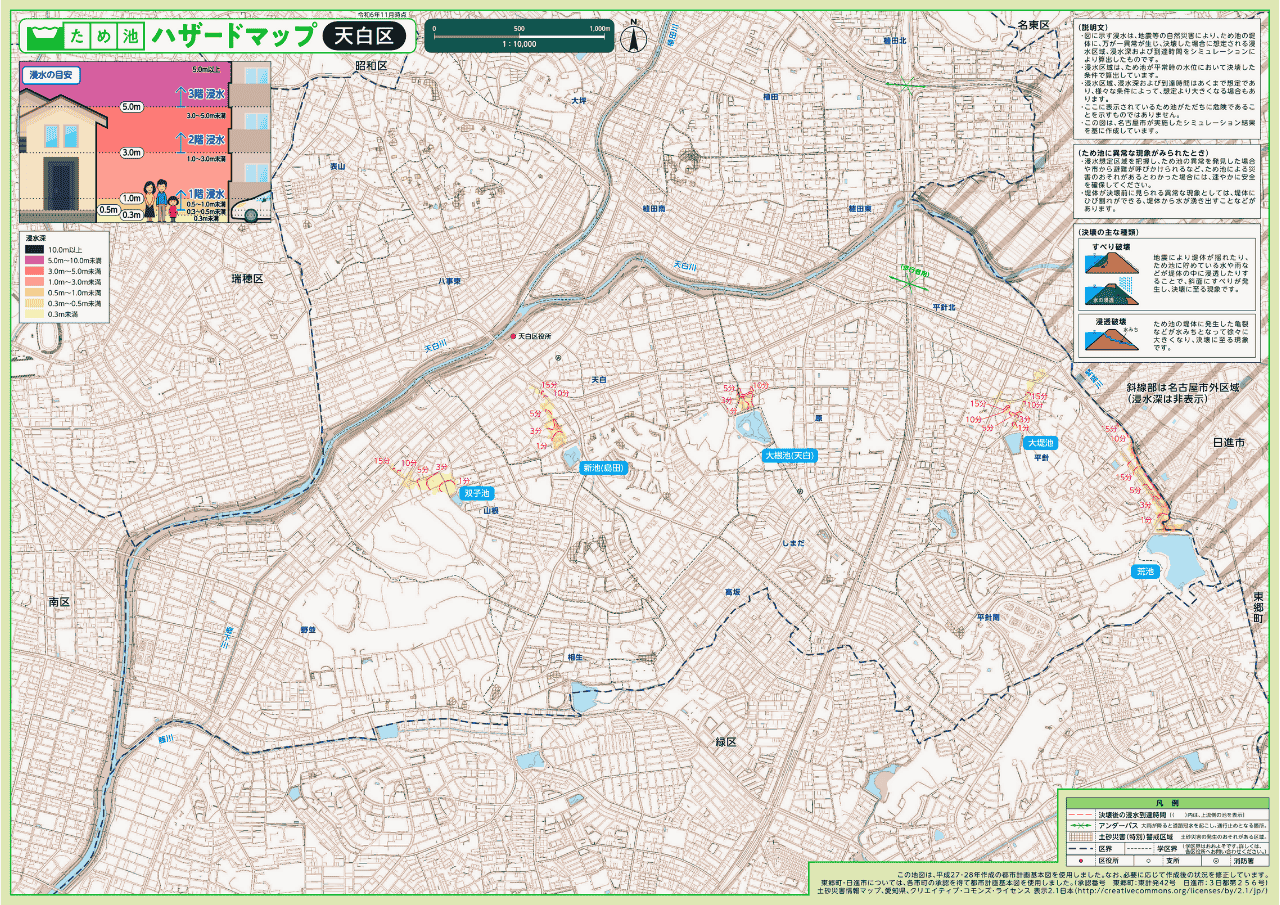Click the 大堤池 label near 平針

[x=1040, y=441]
